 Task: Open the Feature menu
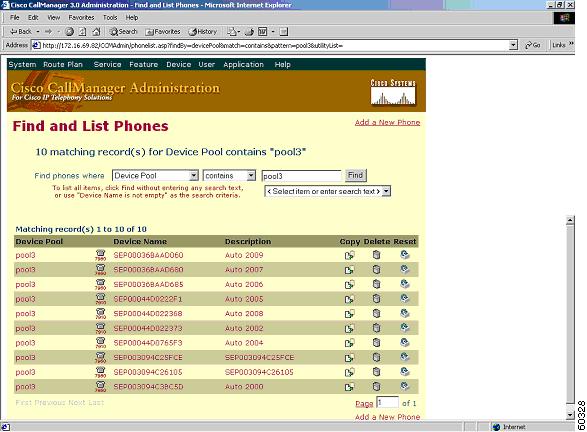(143, 64)
